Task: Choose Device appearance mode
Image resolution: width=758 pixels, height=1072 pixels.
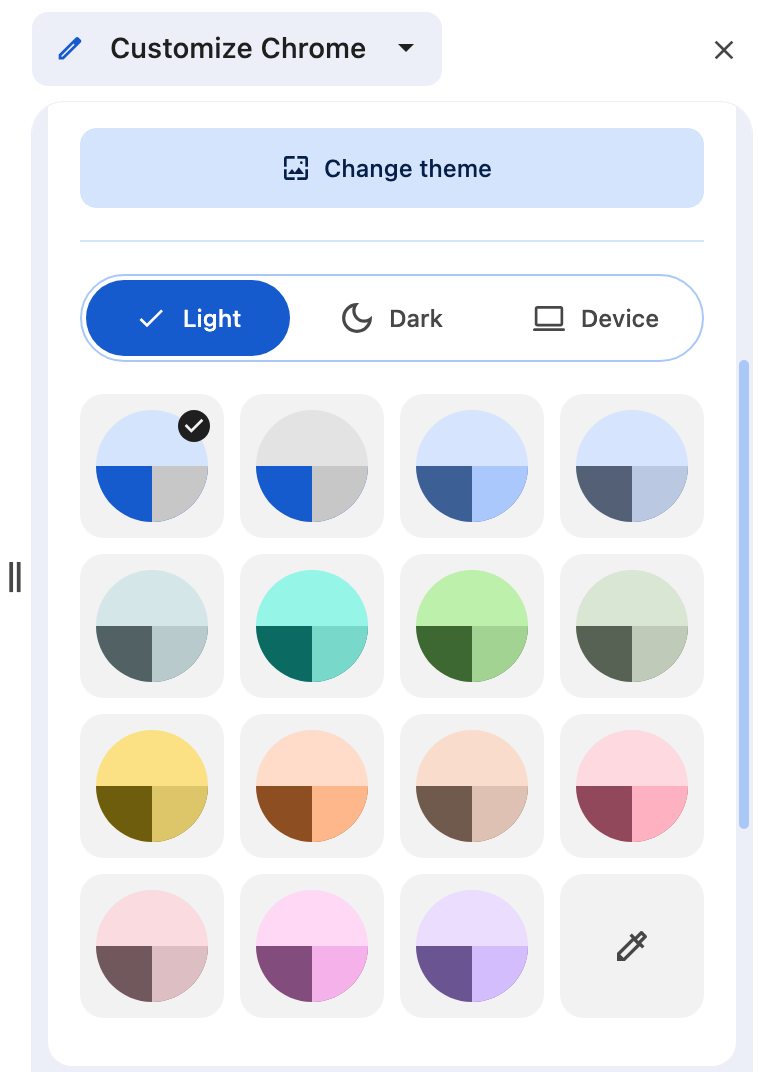Action: [x=595, y=318]
